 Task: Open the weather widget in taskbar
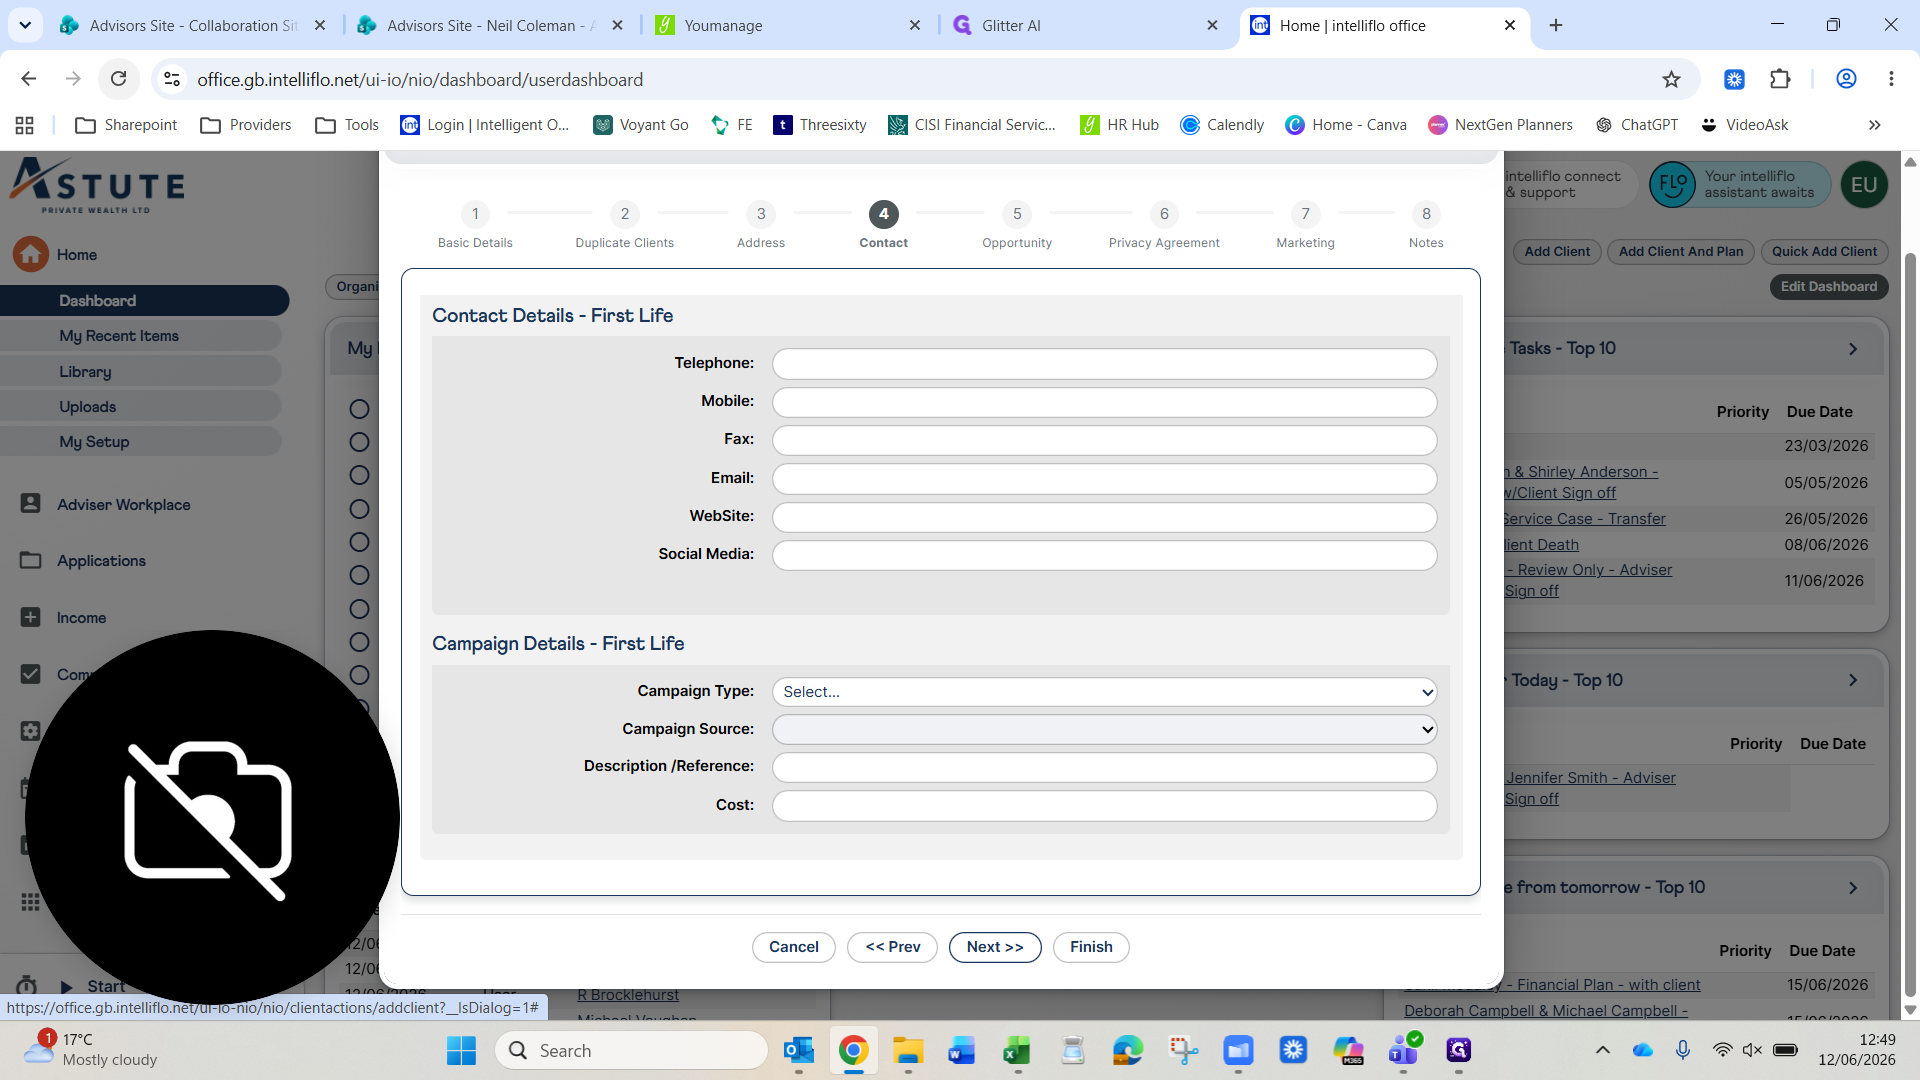[92, 1050]
